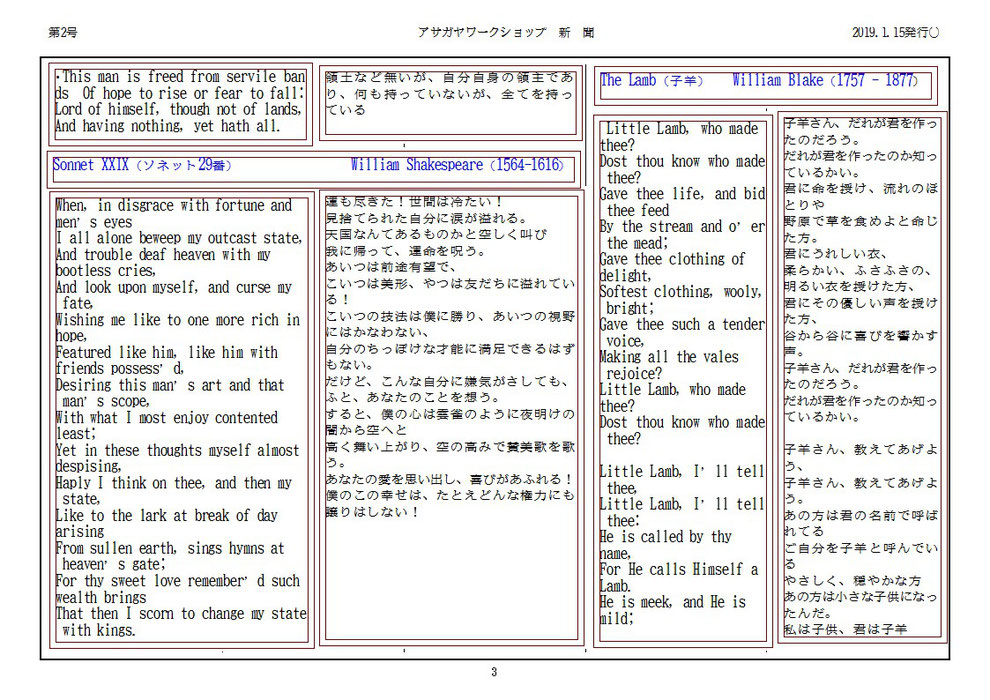Click the line "Wishing me like to one more rich in"
Viewport: 990px width, 700px height.
point(178,321)
